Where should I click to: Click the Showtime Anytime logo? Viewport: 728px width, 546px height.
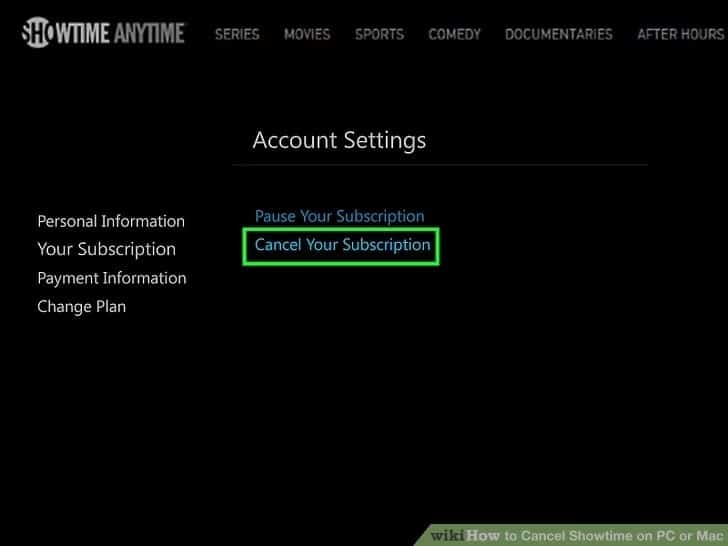pyautogui.click(x=103, y=32)
